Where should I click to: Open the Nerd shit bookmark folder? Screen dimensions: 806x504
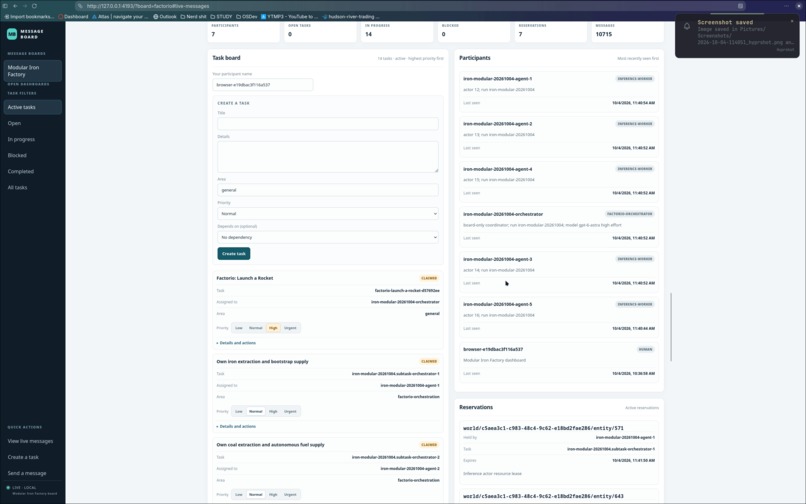(193, 16)
